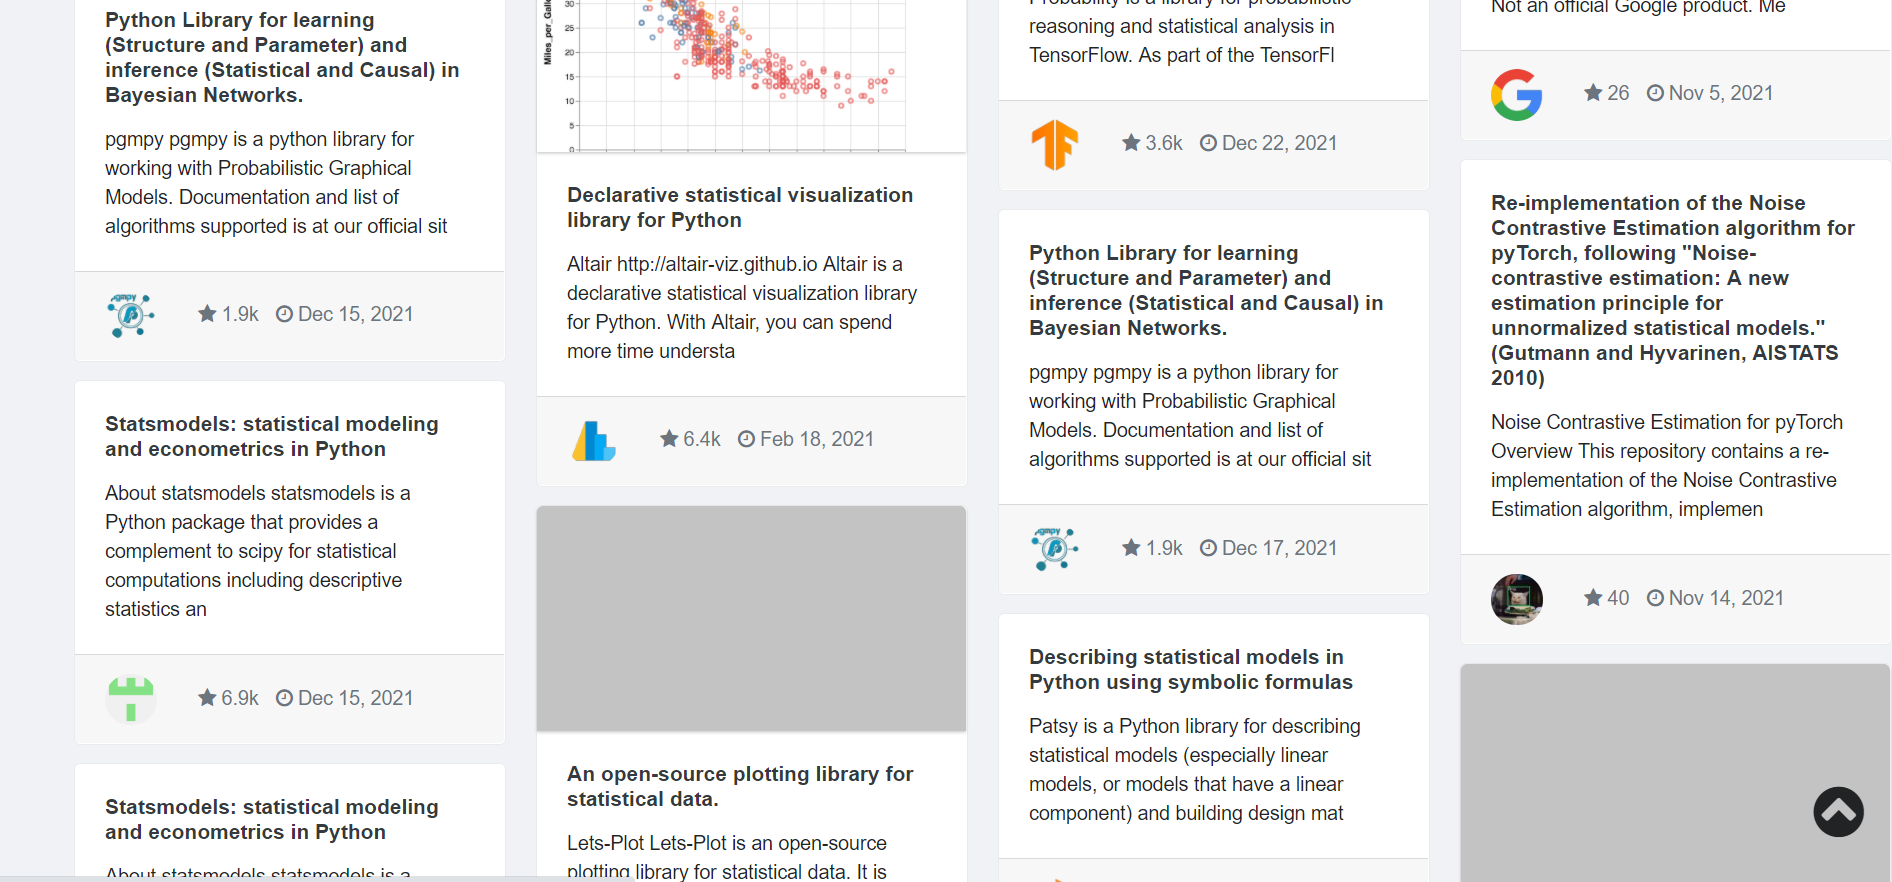Select the TensorFlow orange logo icon
The width and height of the screenshot is (1892, 882).
click(x=1055, y=145)
